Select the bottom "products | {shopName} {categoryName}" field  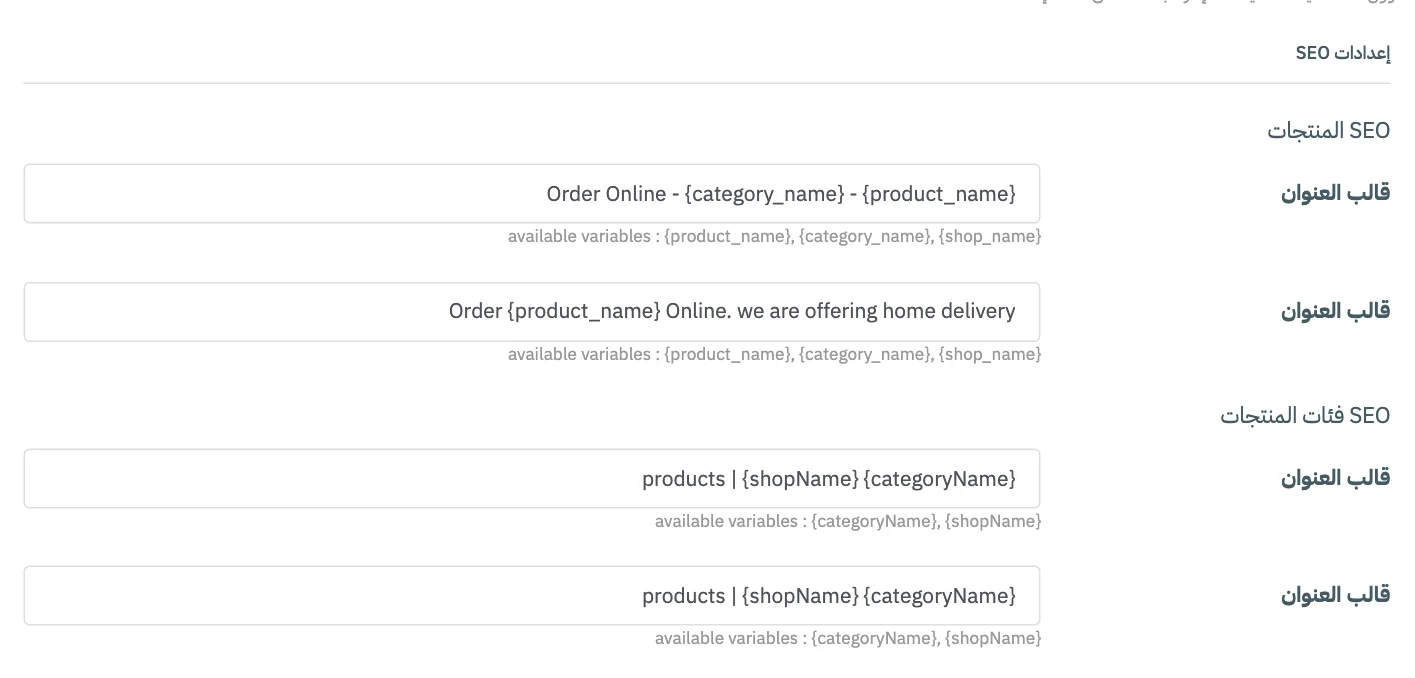pos(532,596)
